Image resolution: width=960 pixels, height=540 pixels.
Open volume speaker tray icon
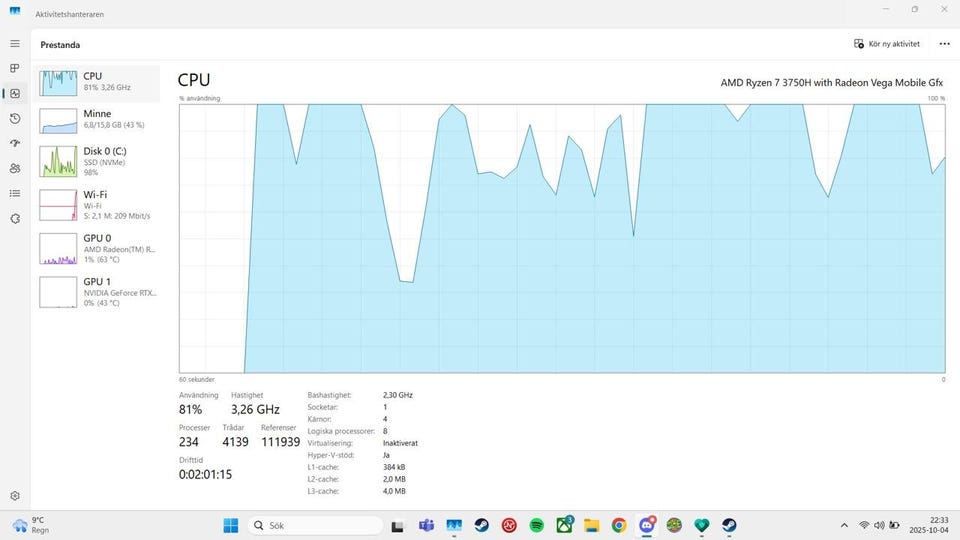(879, 525)
